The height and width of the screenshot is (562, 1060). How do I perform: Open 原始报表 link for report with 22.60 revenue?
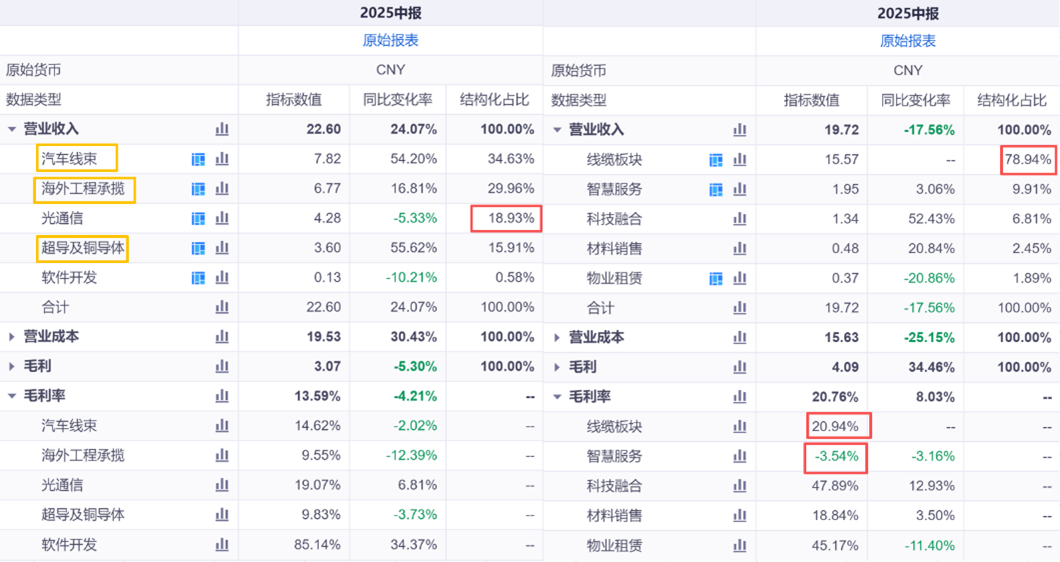(390, 41)
